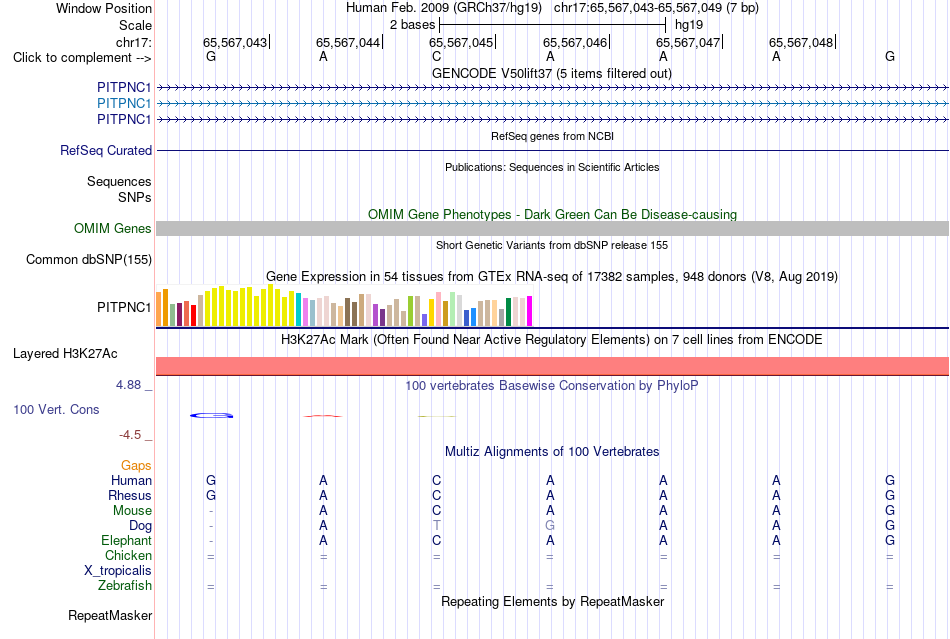This screenshot has width=950, height=639.
Task: Click the Sequences track label
Action: coord(119,181)
